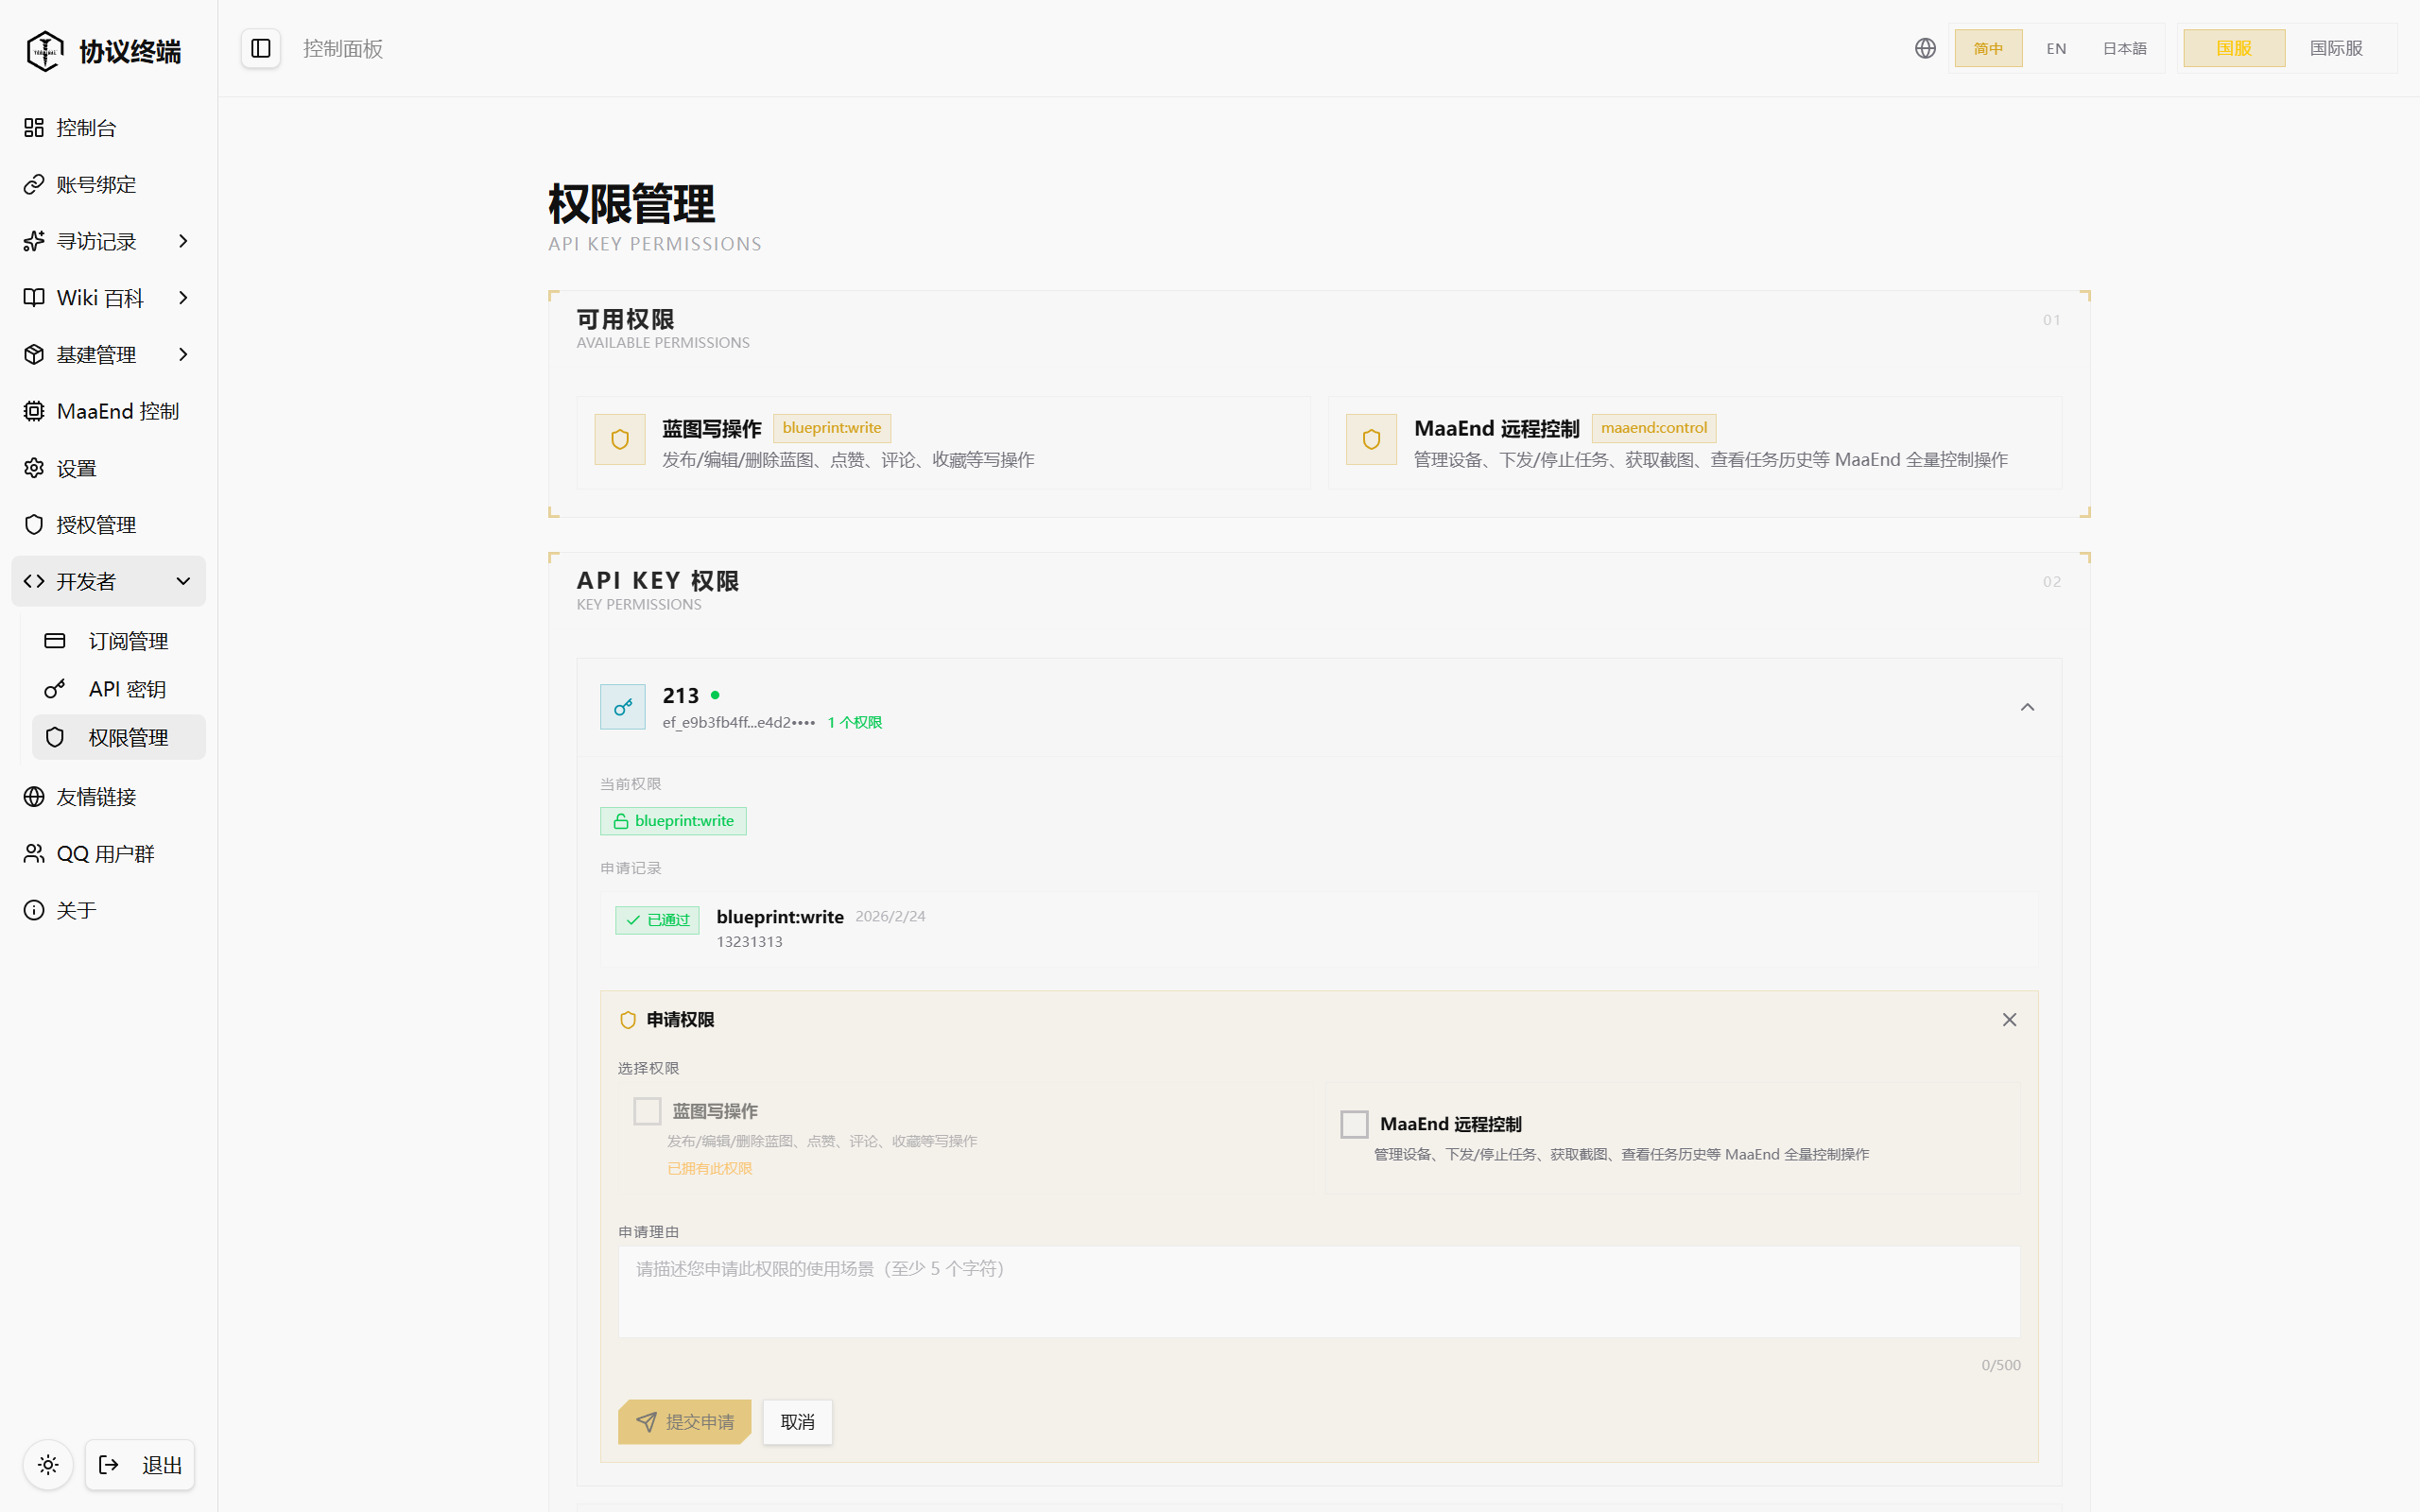Viewport: 2420px width, 1512px height.
Task: Open MaaEnd 控制 in the sidebar
Action: tap(108, 411)
